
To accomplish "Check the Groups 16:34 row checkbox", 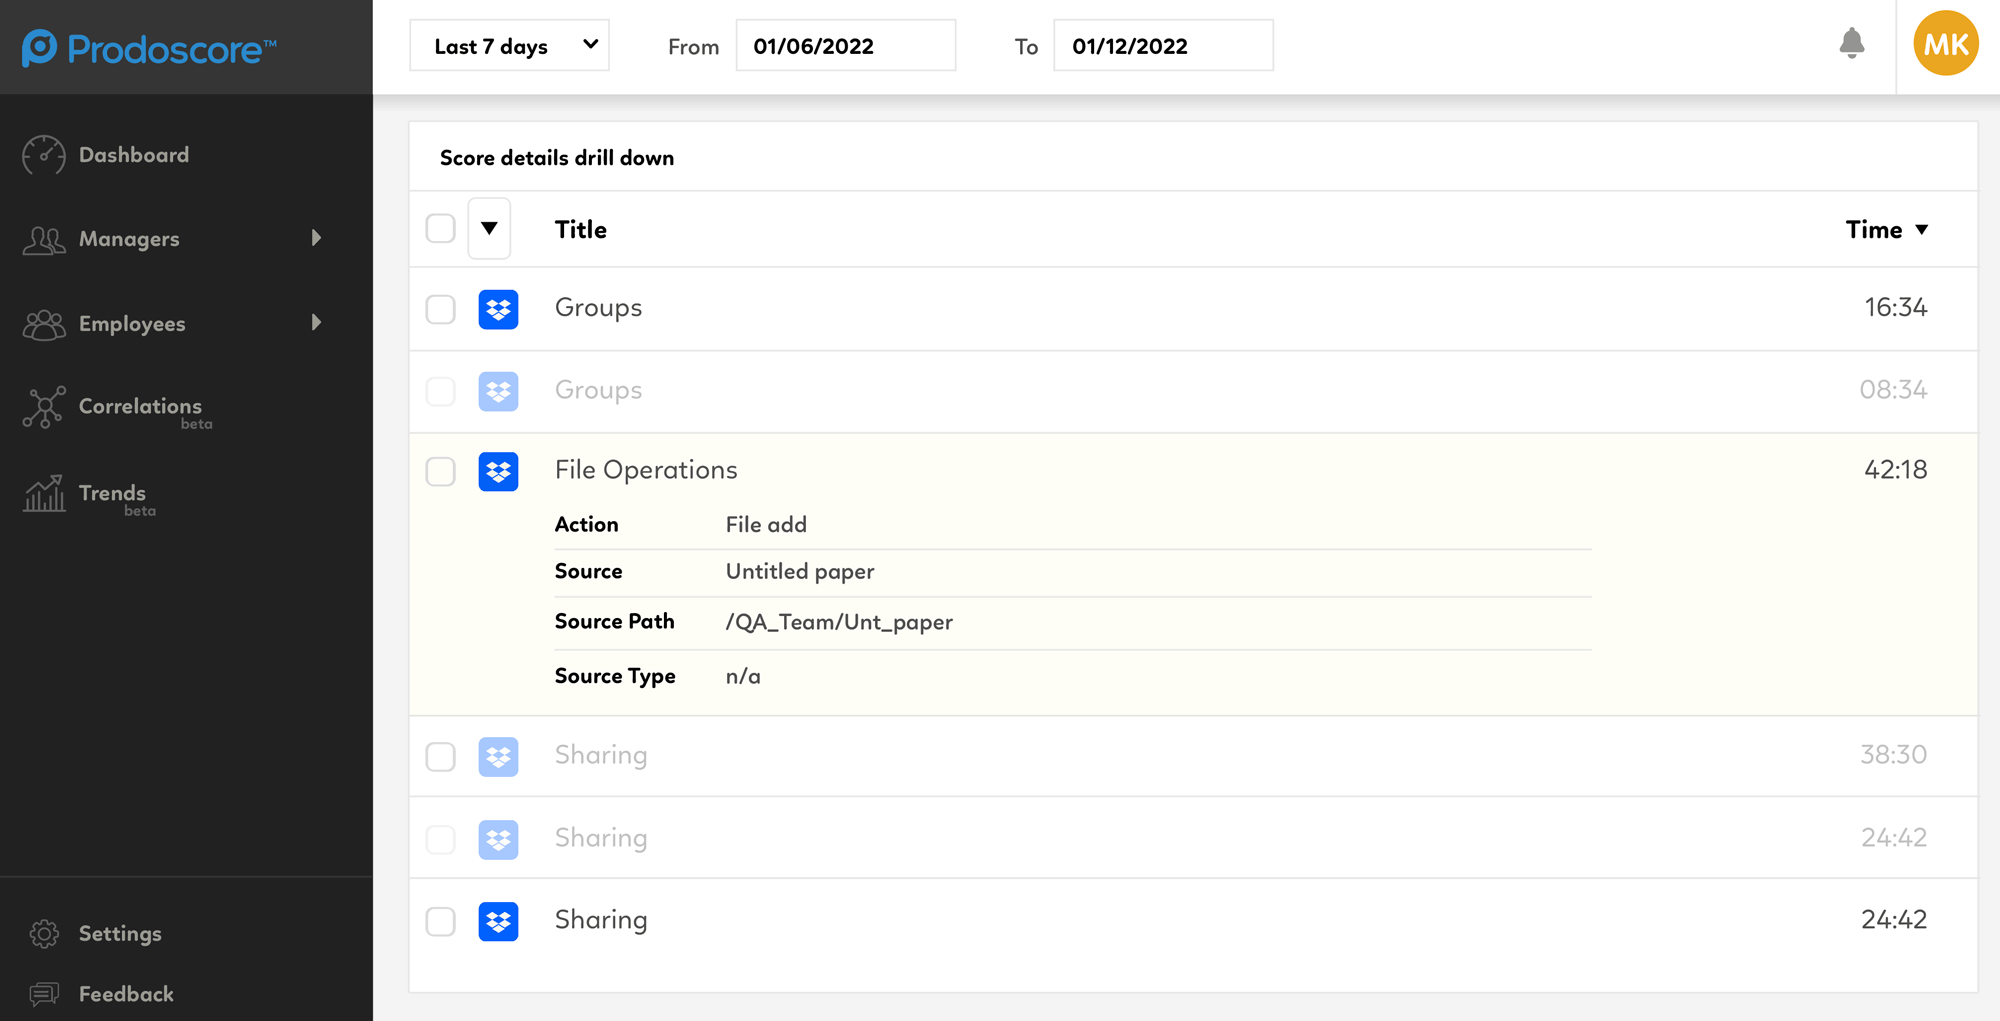I will [x=440, y=309].
